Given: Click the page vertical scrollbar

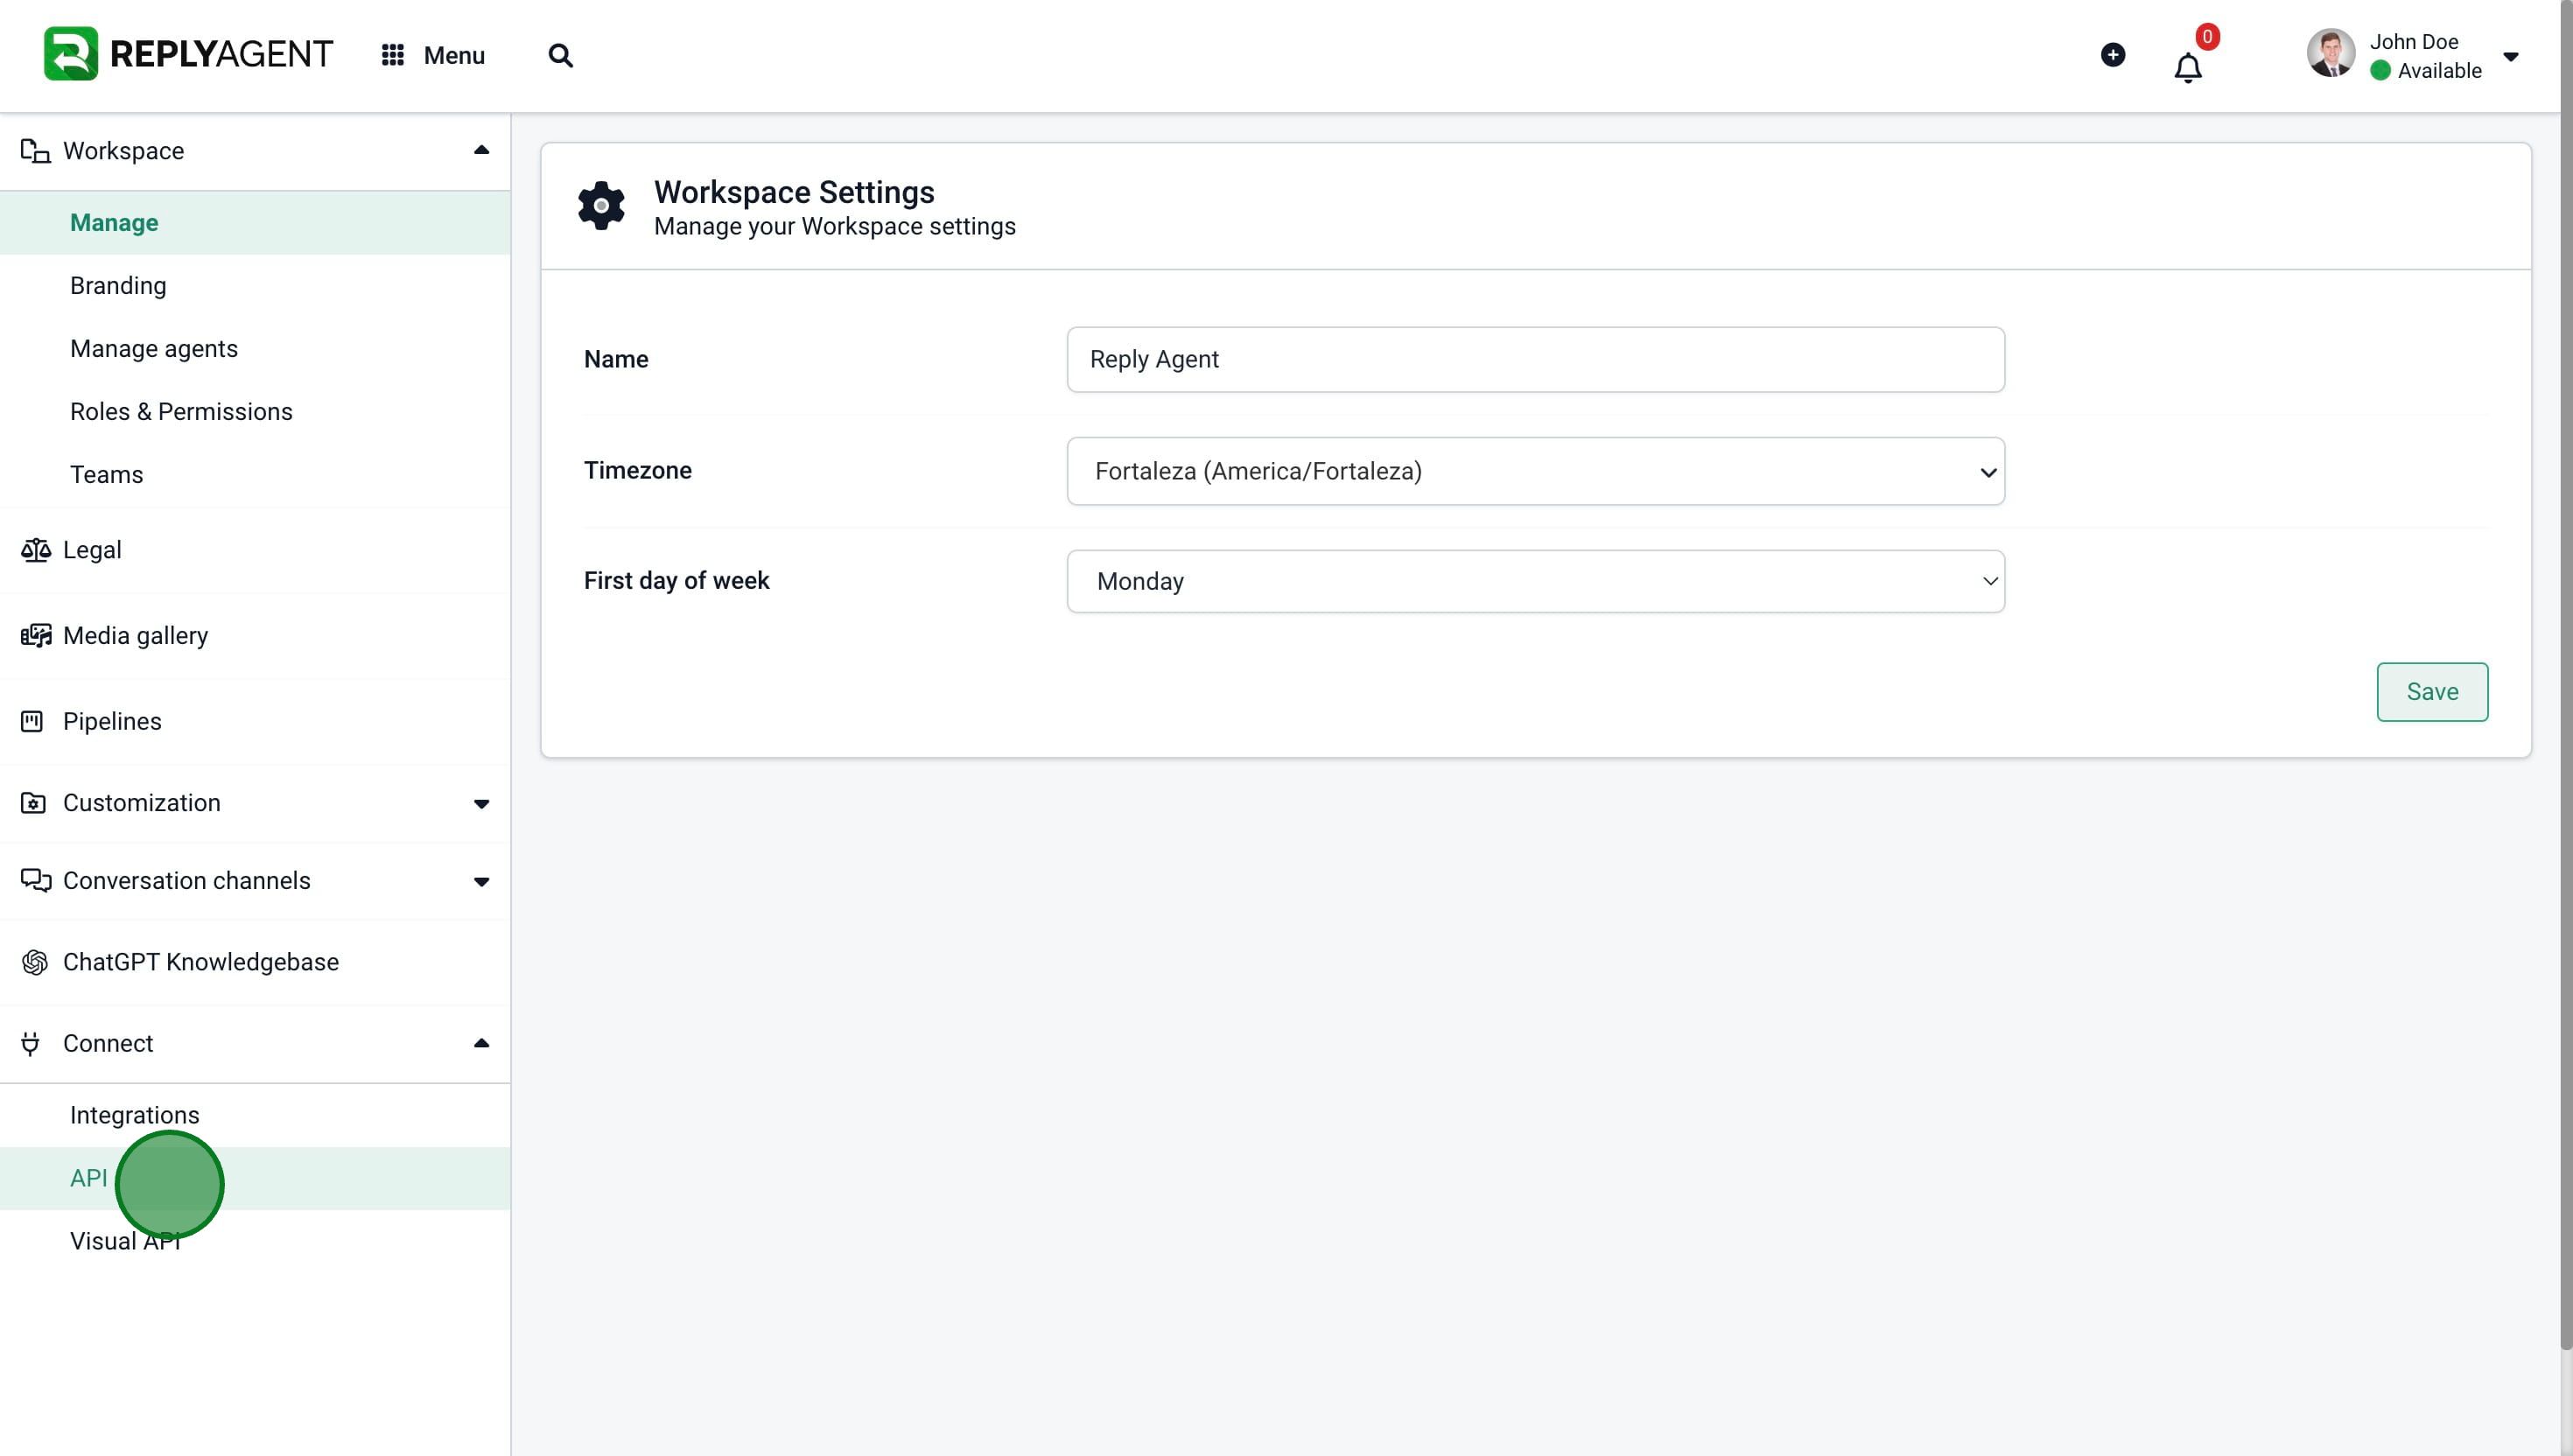Looking at the screenshot, I should 2566,676.
